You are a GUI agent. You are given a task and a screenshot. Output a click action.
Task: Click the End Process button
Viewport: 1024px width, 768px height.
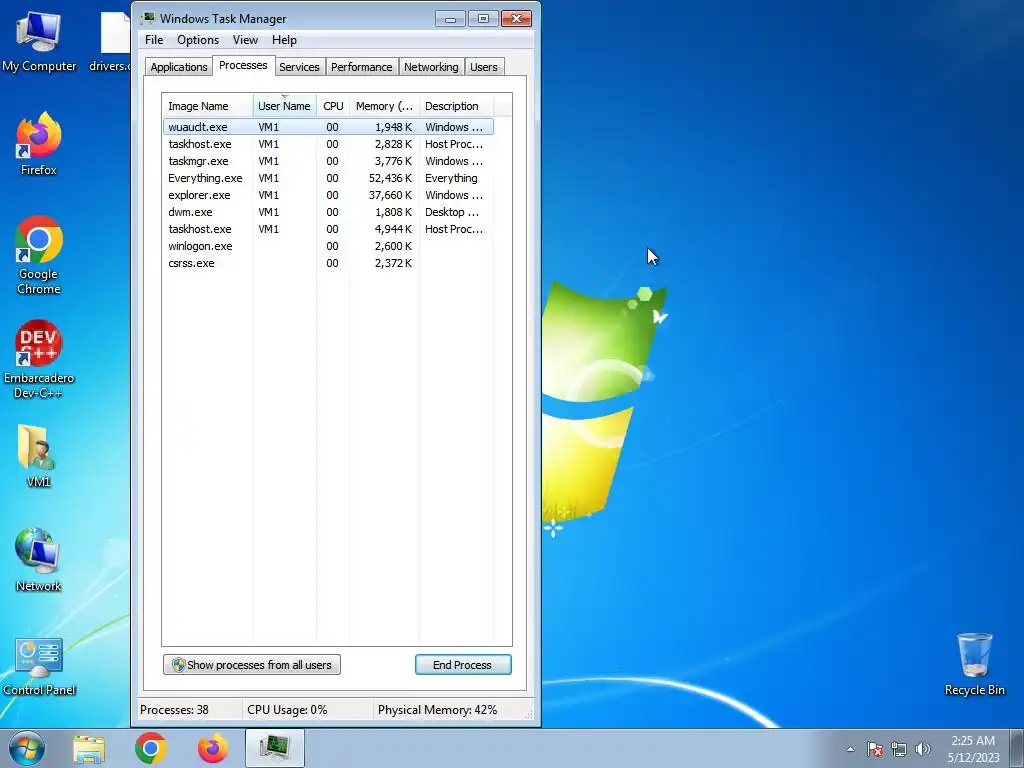463,665
